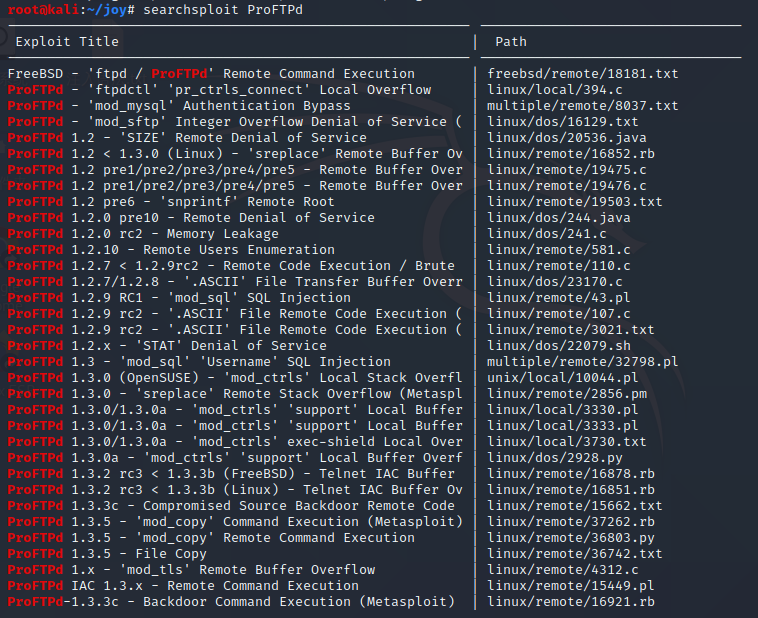
Task: Click path linux/dos/20536.java
Action: tap(567, 137)
